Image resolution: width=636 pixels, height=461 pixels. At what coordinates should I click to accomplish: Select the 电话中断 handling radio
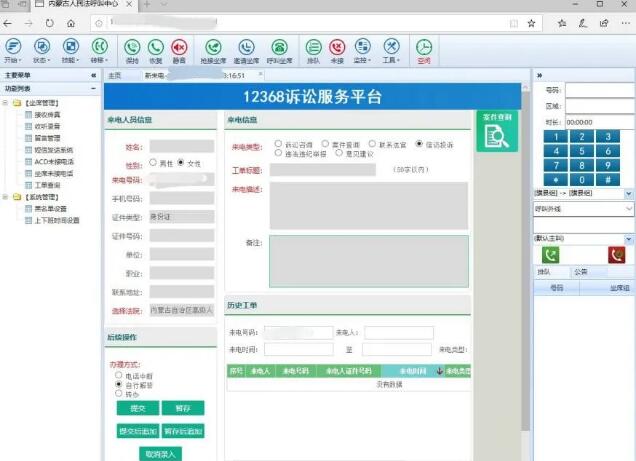[118, 375]
